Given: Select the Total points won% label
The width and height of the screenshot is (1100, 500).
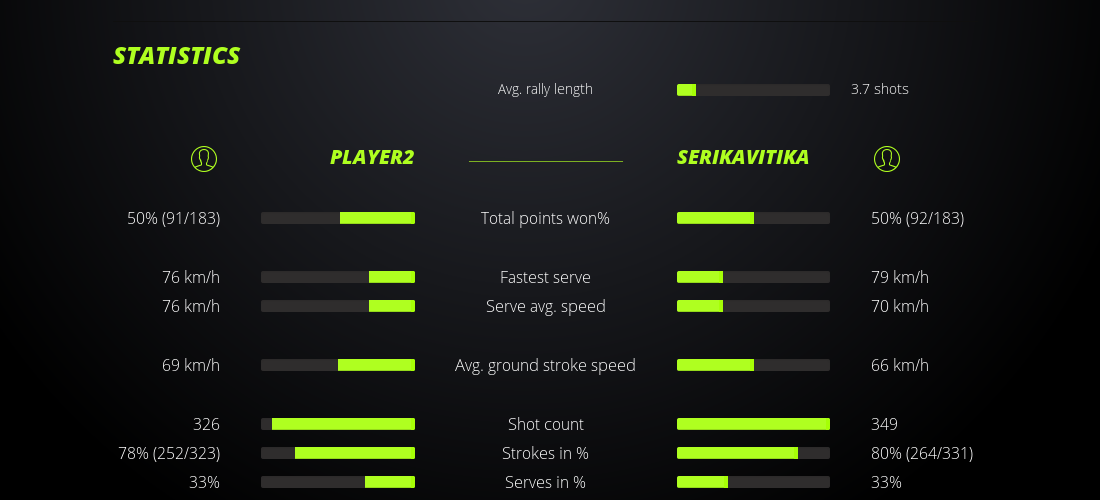Looking at the screenshot, I should (545, 218).
